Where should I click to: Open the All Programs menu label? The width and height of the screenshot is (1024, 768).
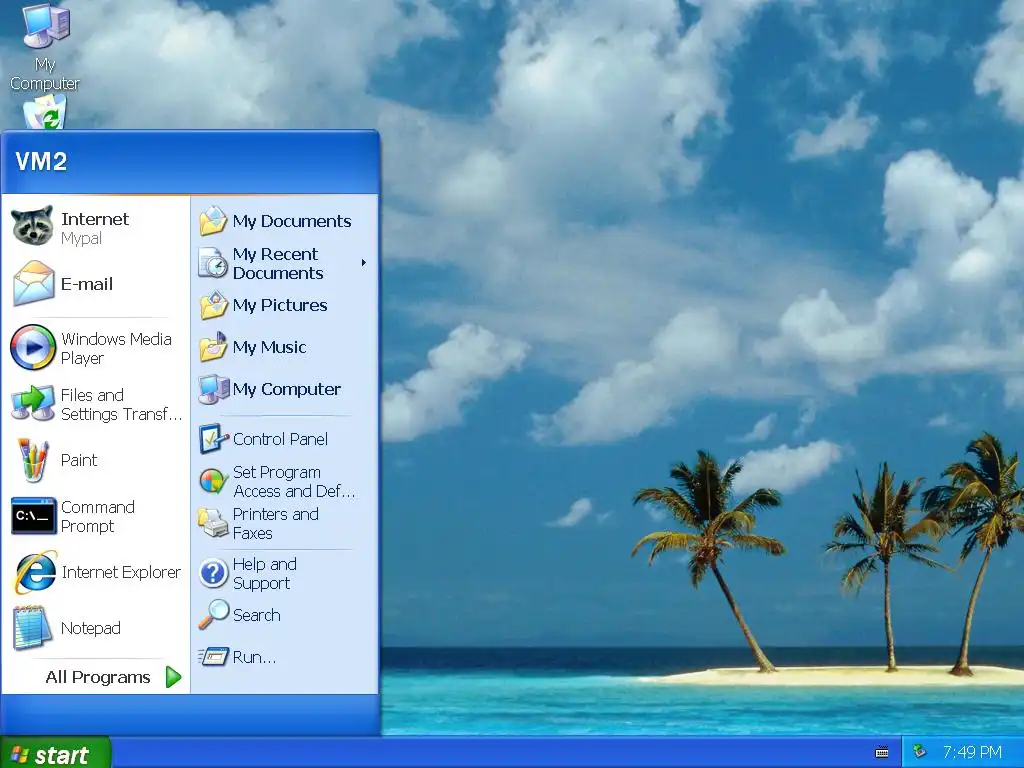98,677
